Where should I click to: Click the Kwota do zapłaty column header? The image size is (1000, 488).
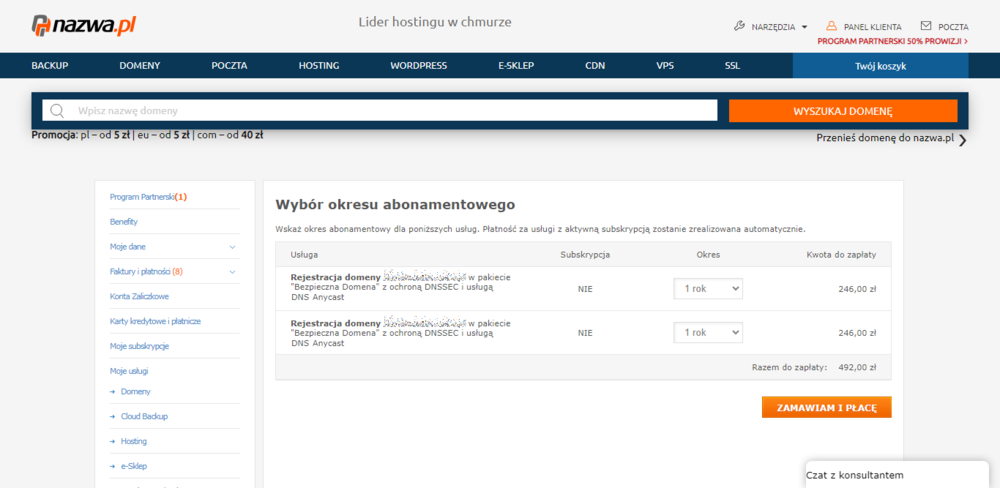[841, 255]
